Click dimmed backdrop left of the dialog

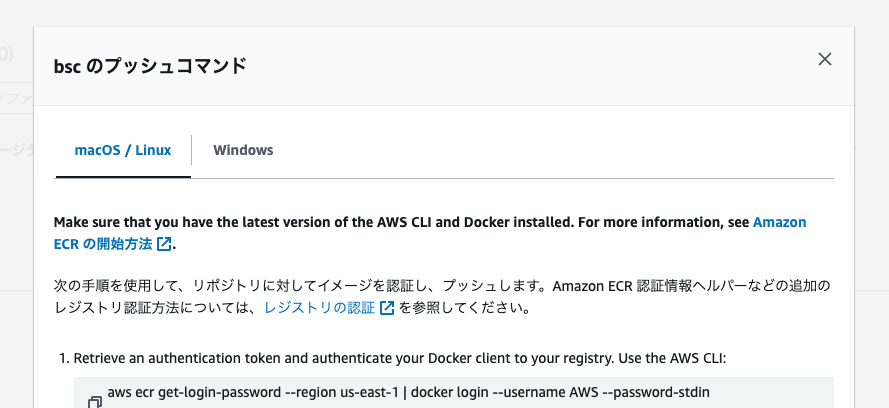click(x=16, y=250)
